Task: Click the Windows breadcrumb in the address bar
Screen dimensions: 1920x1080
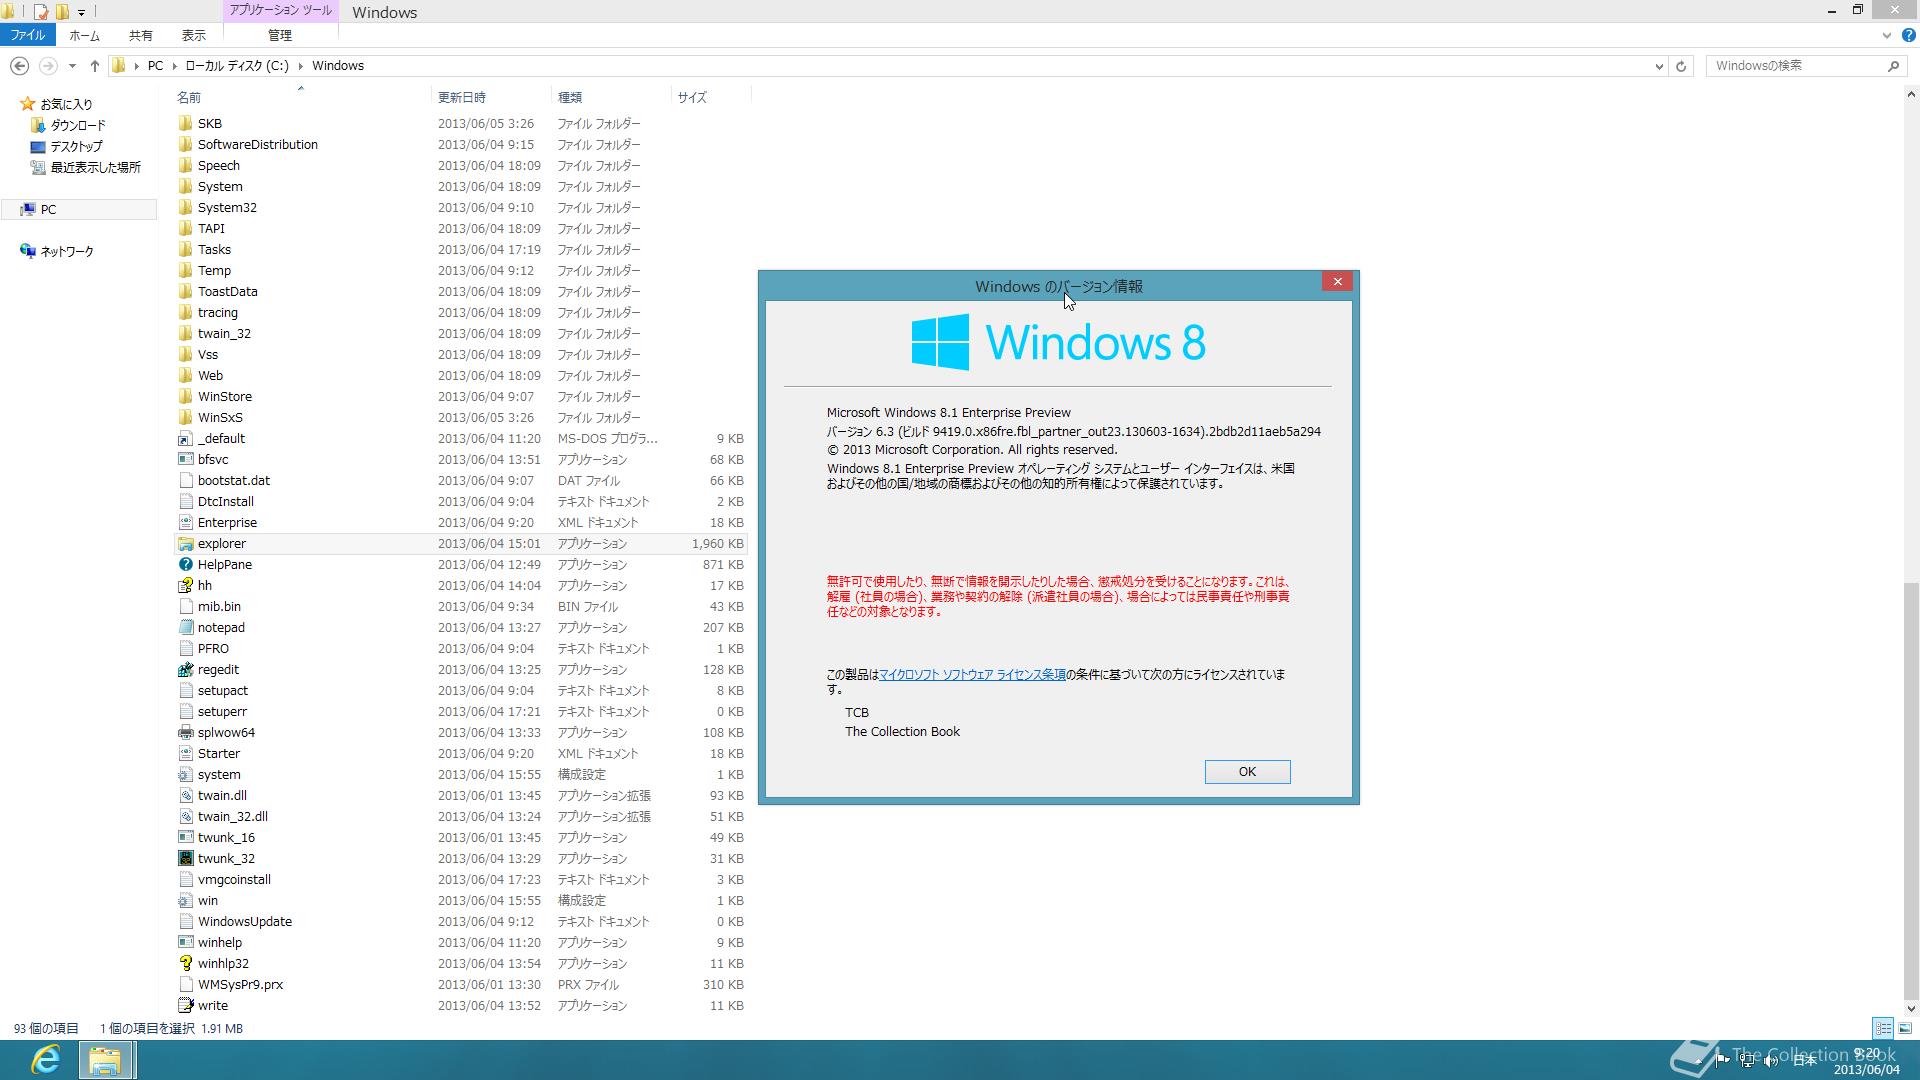Action: coord(337,66)
